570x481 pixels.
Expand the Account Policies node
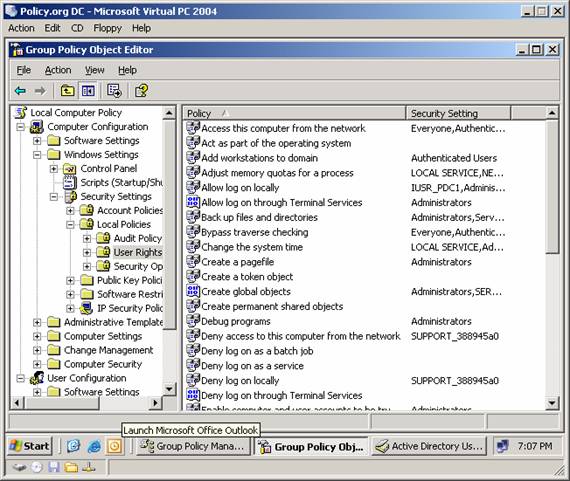coord(71,211)
